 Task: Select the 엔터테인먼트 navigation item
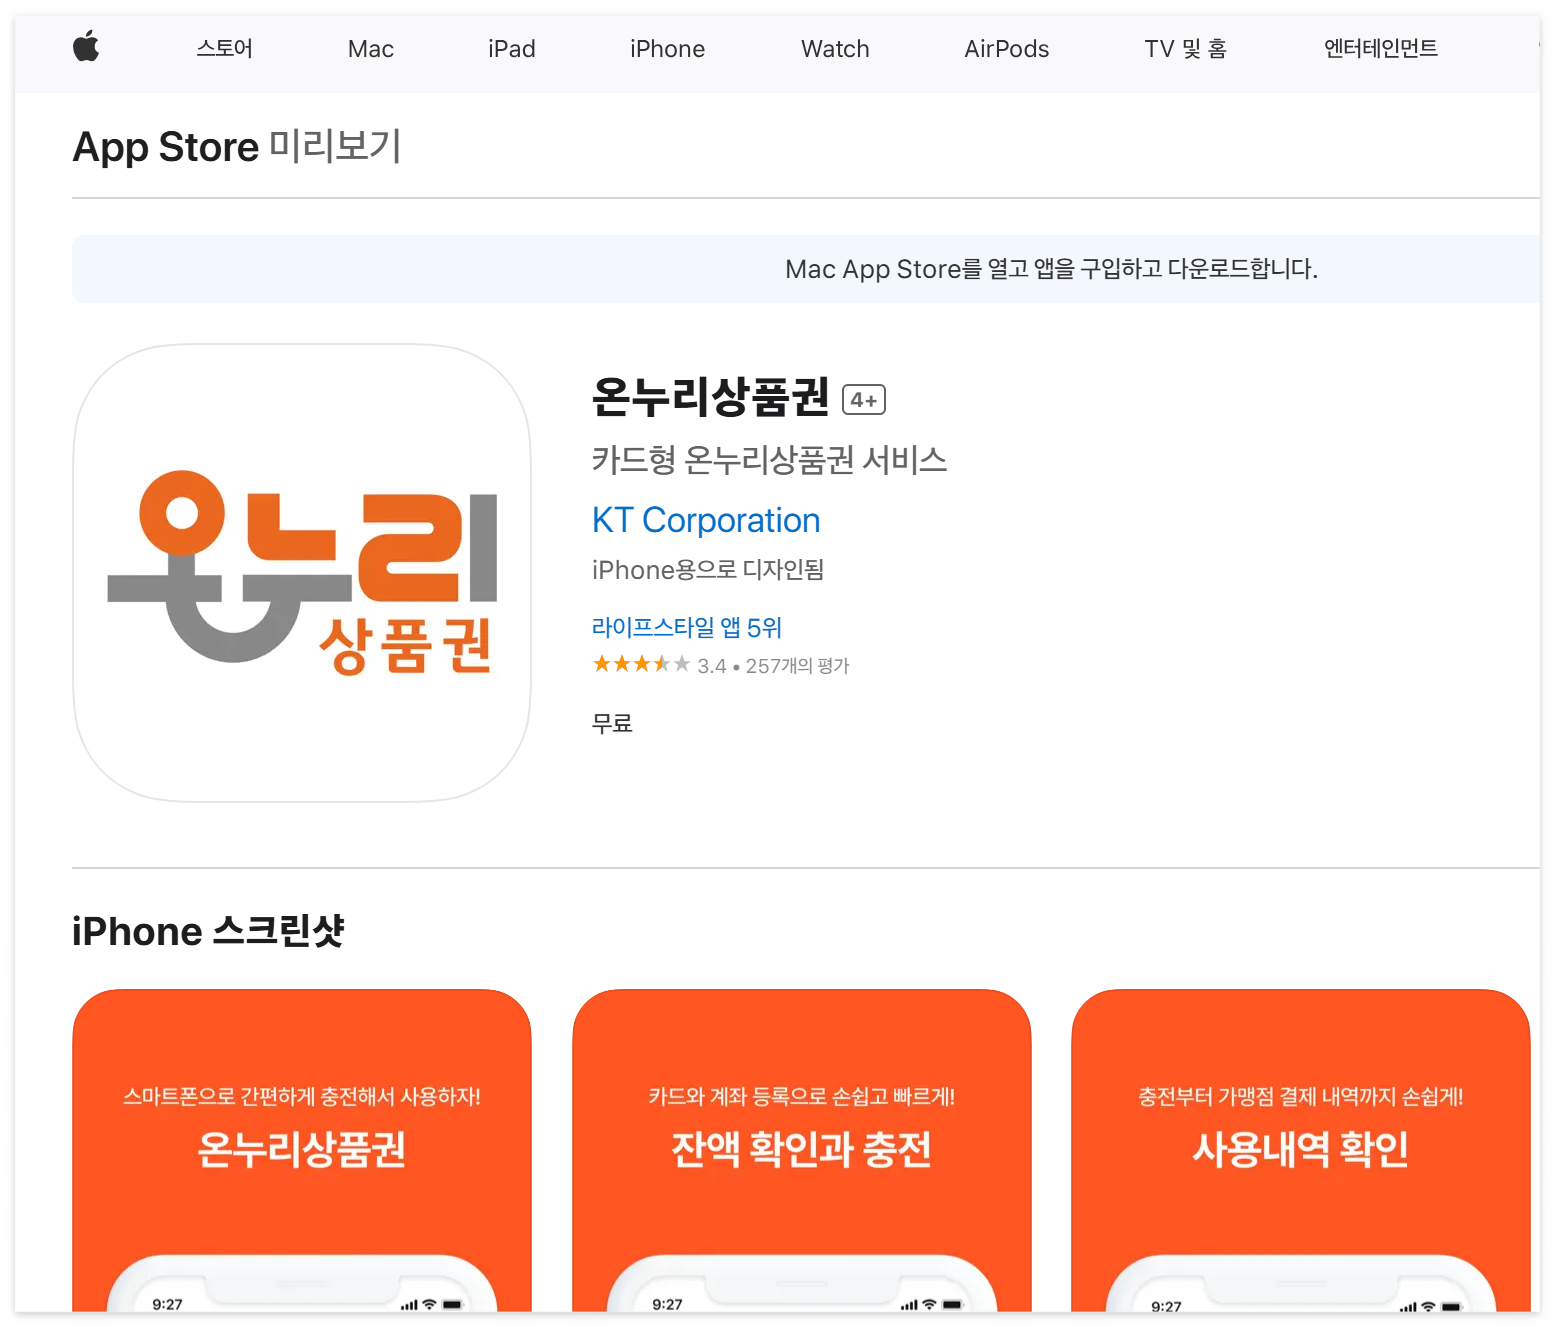point(1379,48)
